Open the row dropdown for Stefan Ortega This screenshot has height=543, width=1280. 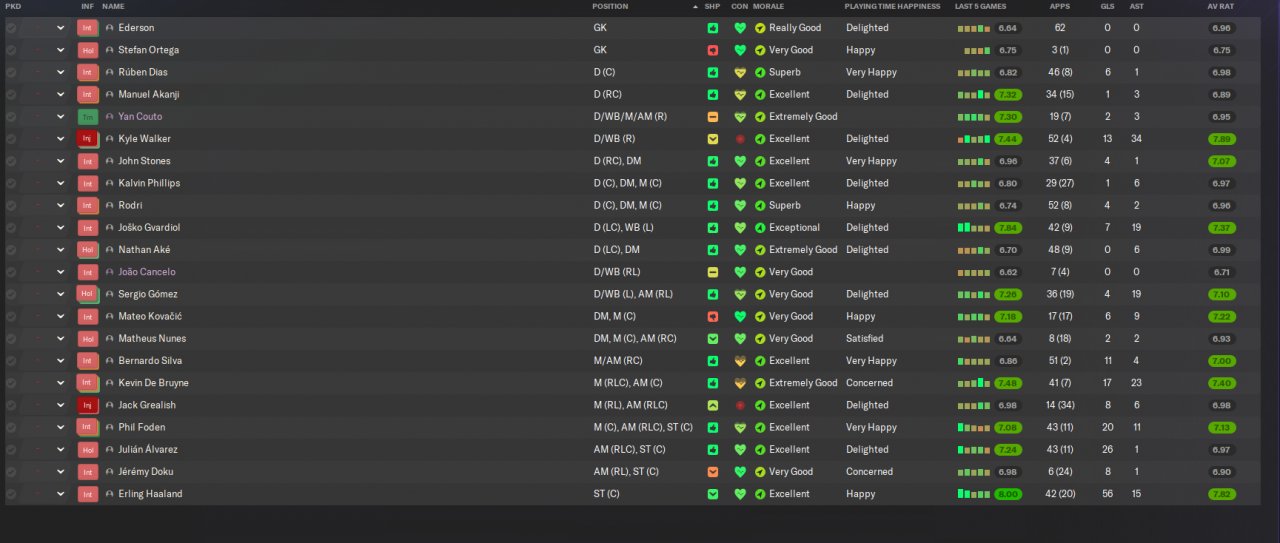tap(60, 50)
